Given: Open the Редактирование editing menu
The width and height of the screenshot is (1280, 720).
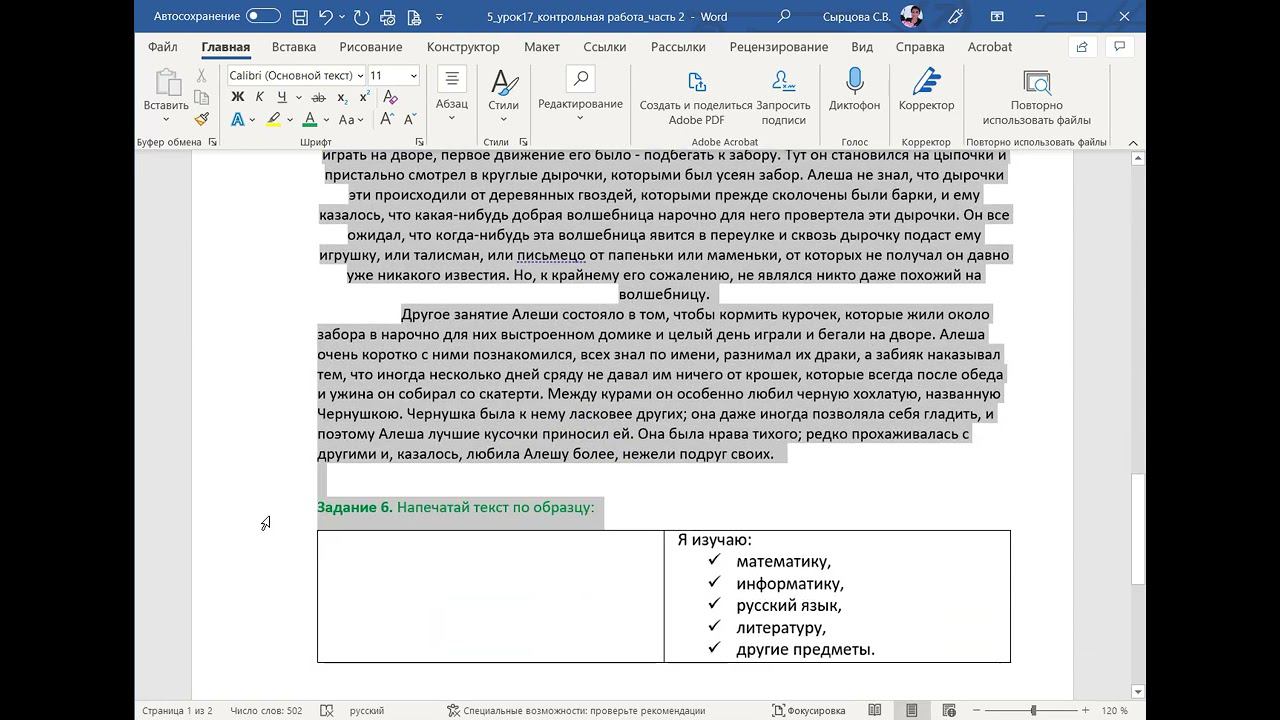Looking at the screenshot, I should click(x=580, y=97).
